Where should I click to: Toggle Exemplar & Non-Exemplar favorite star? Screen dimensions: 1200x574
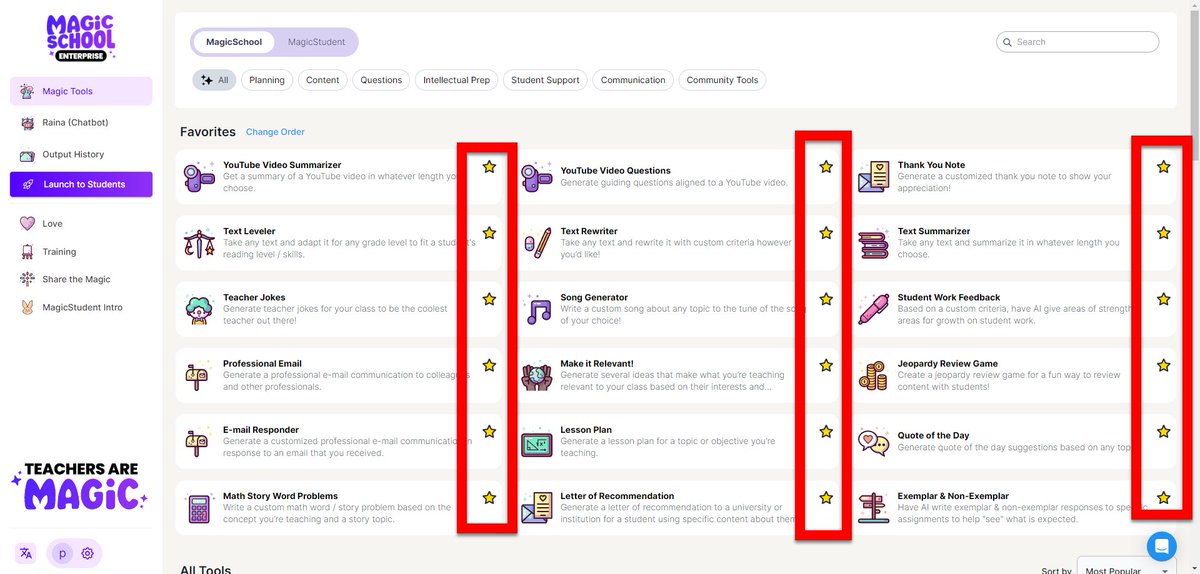coord(1163,498)
